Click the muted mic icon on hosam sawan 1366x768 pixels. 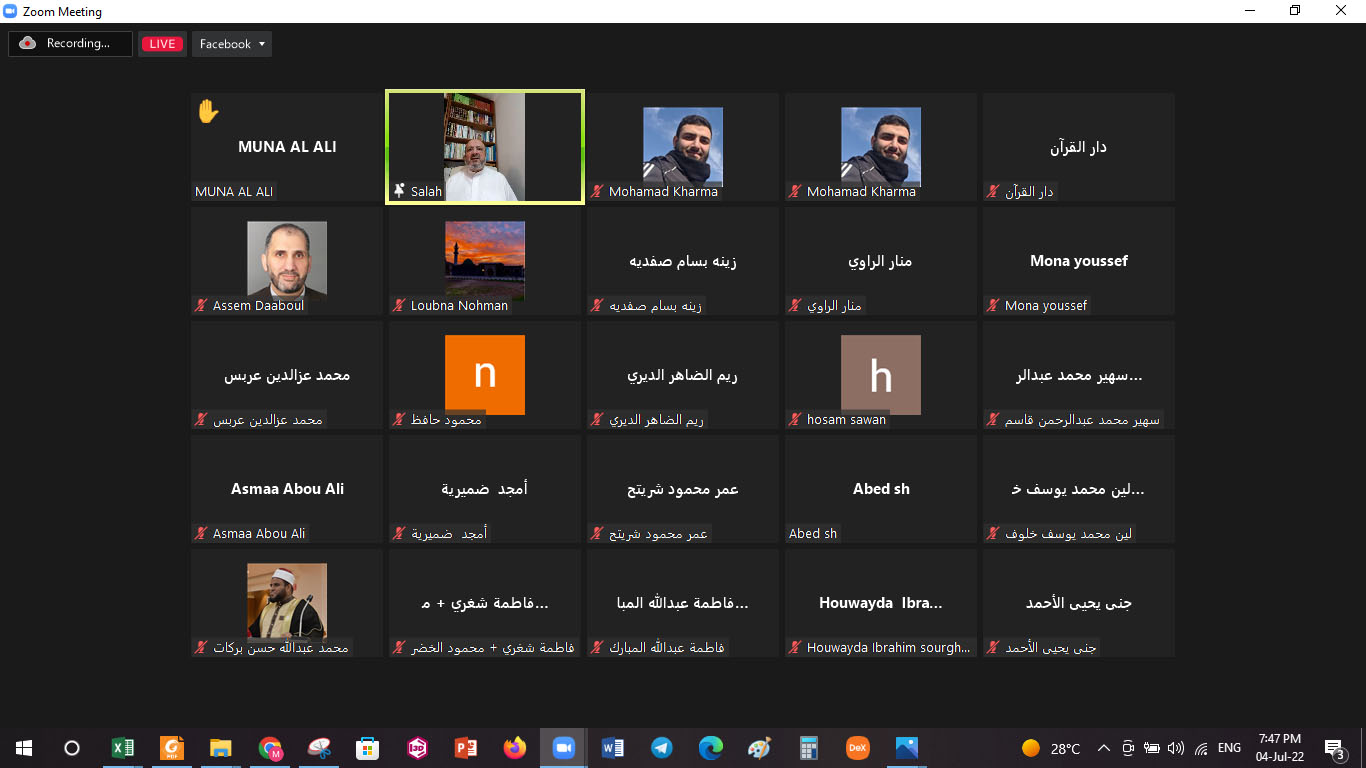click(x=795, y=420)
